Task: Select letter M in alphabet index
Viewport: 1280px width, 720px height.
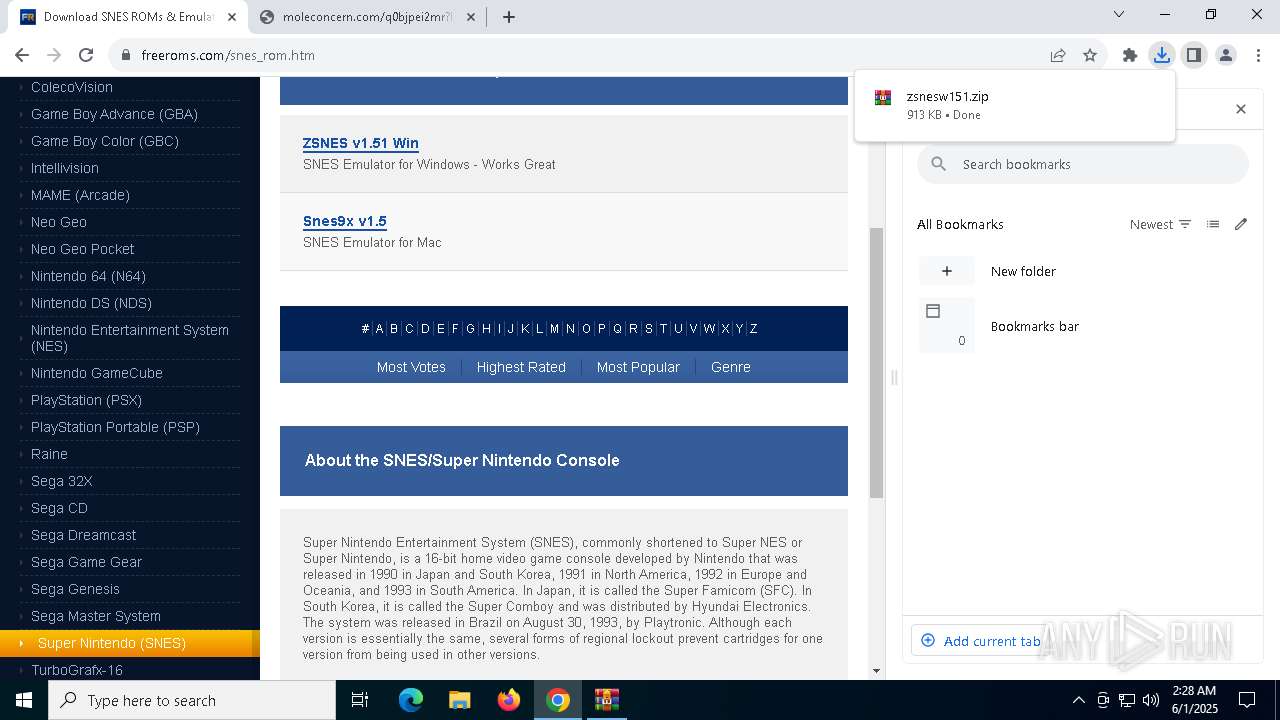Action: (554, 328)
